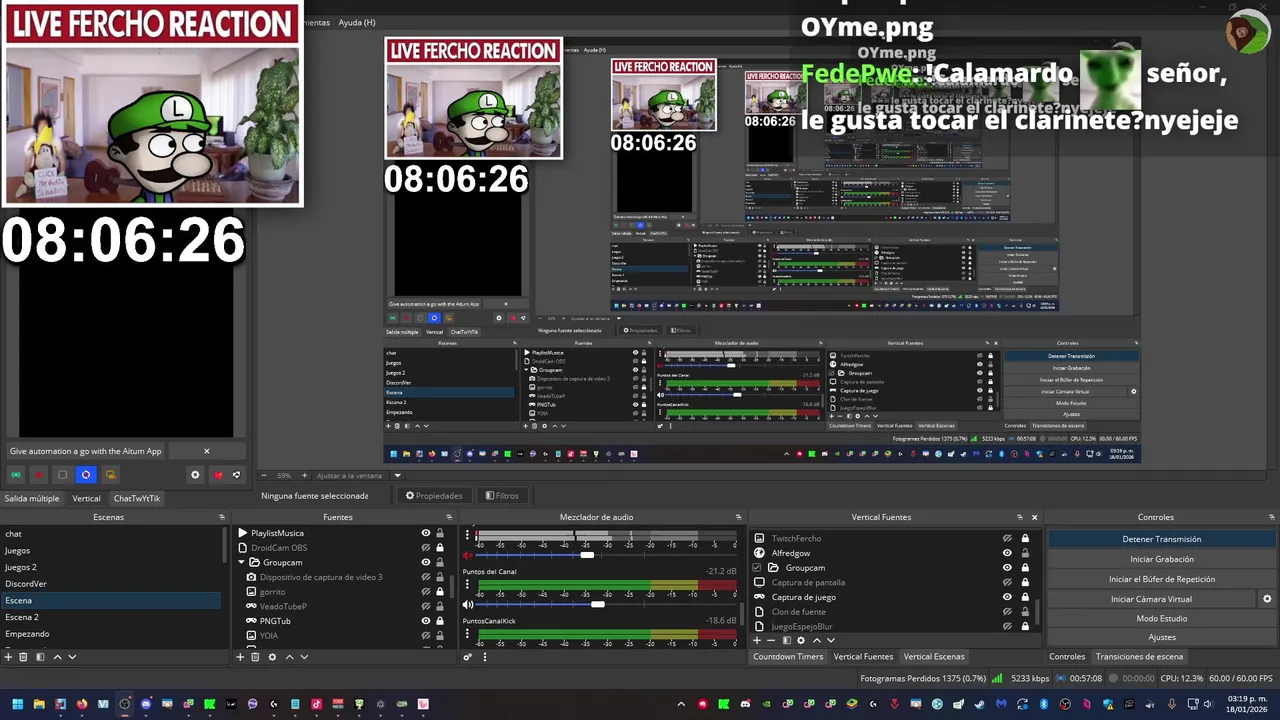The width and height of the screenshot is (1280, 720).
Task: Click the blue circular Aitum icon
Action: click(x=86, y=475)
